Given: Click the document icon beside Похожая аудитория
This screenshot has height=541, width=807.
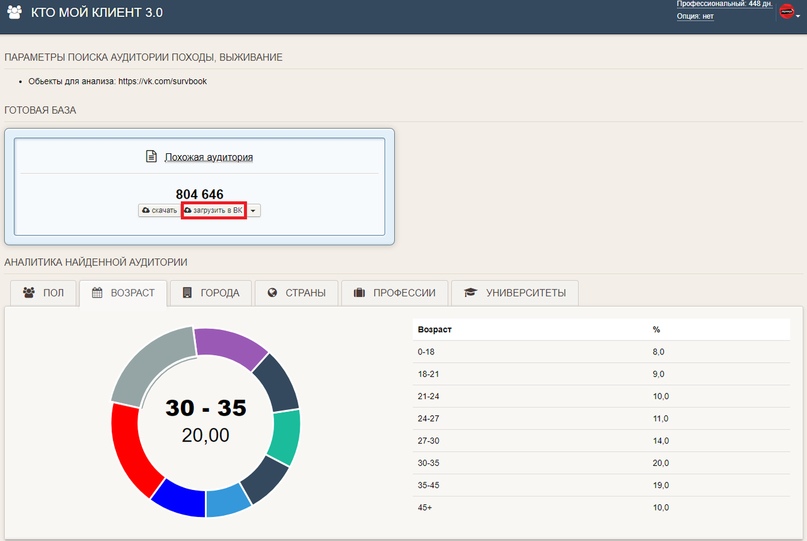Looking at the screenshot, I should click(152, 157).
